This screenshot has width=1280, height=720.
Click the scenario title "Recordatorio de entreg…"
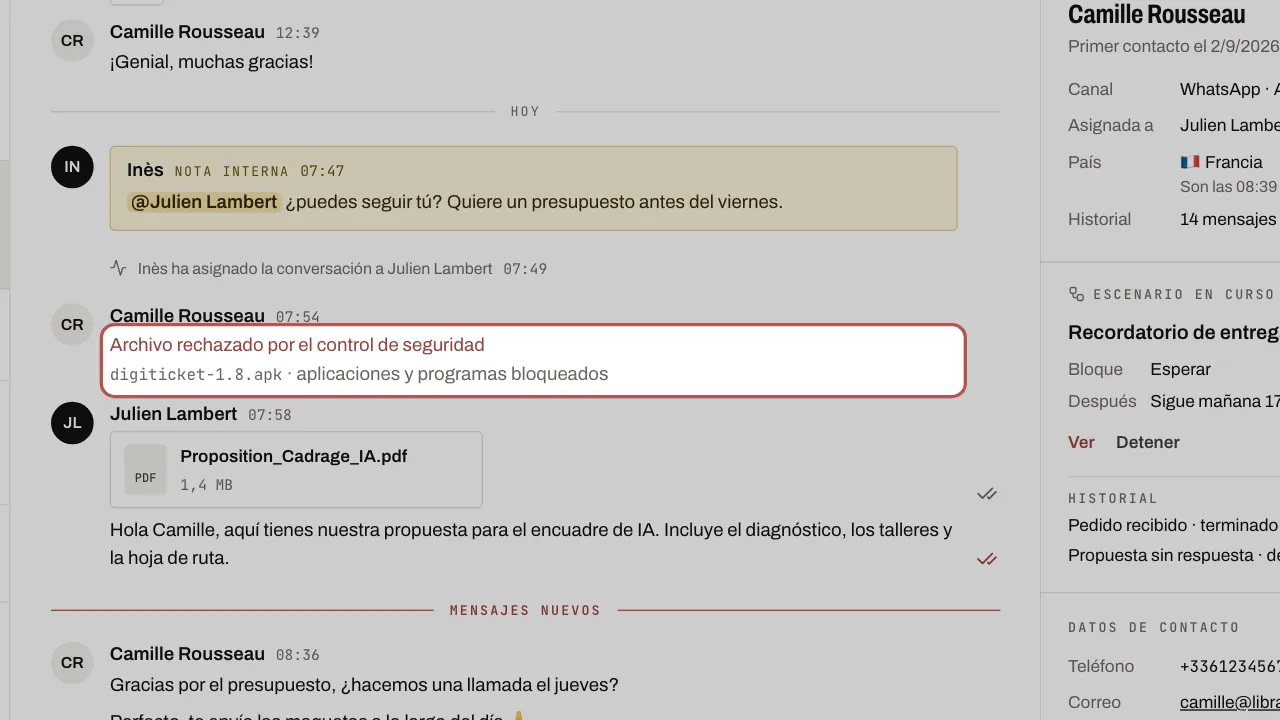(x=1174, y=332)
